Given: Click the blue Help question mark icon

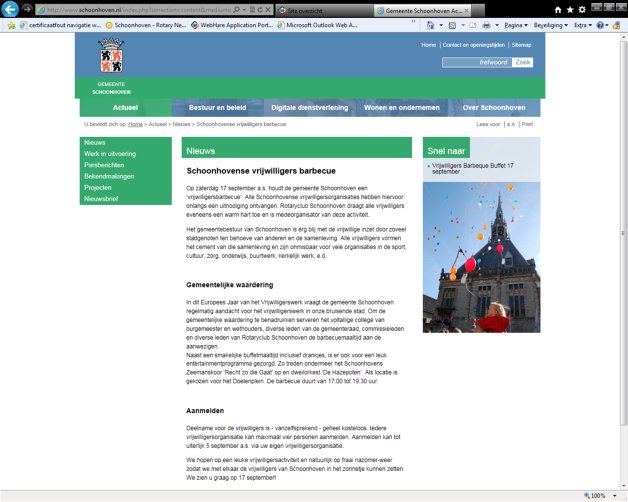Looking at the screenshot, I should (600, 25).
